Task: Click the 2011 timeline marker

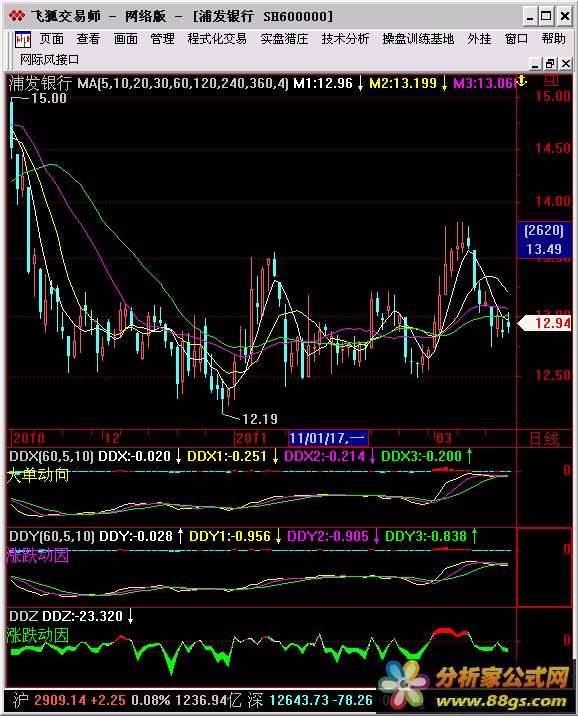Action: (250, 438)
